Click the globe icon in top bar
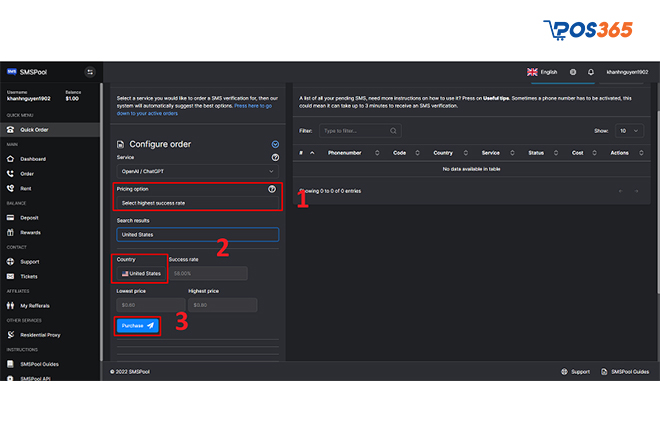Image resolution: width=660 pixels, height=440 pixels. (573, 72)
